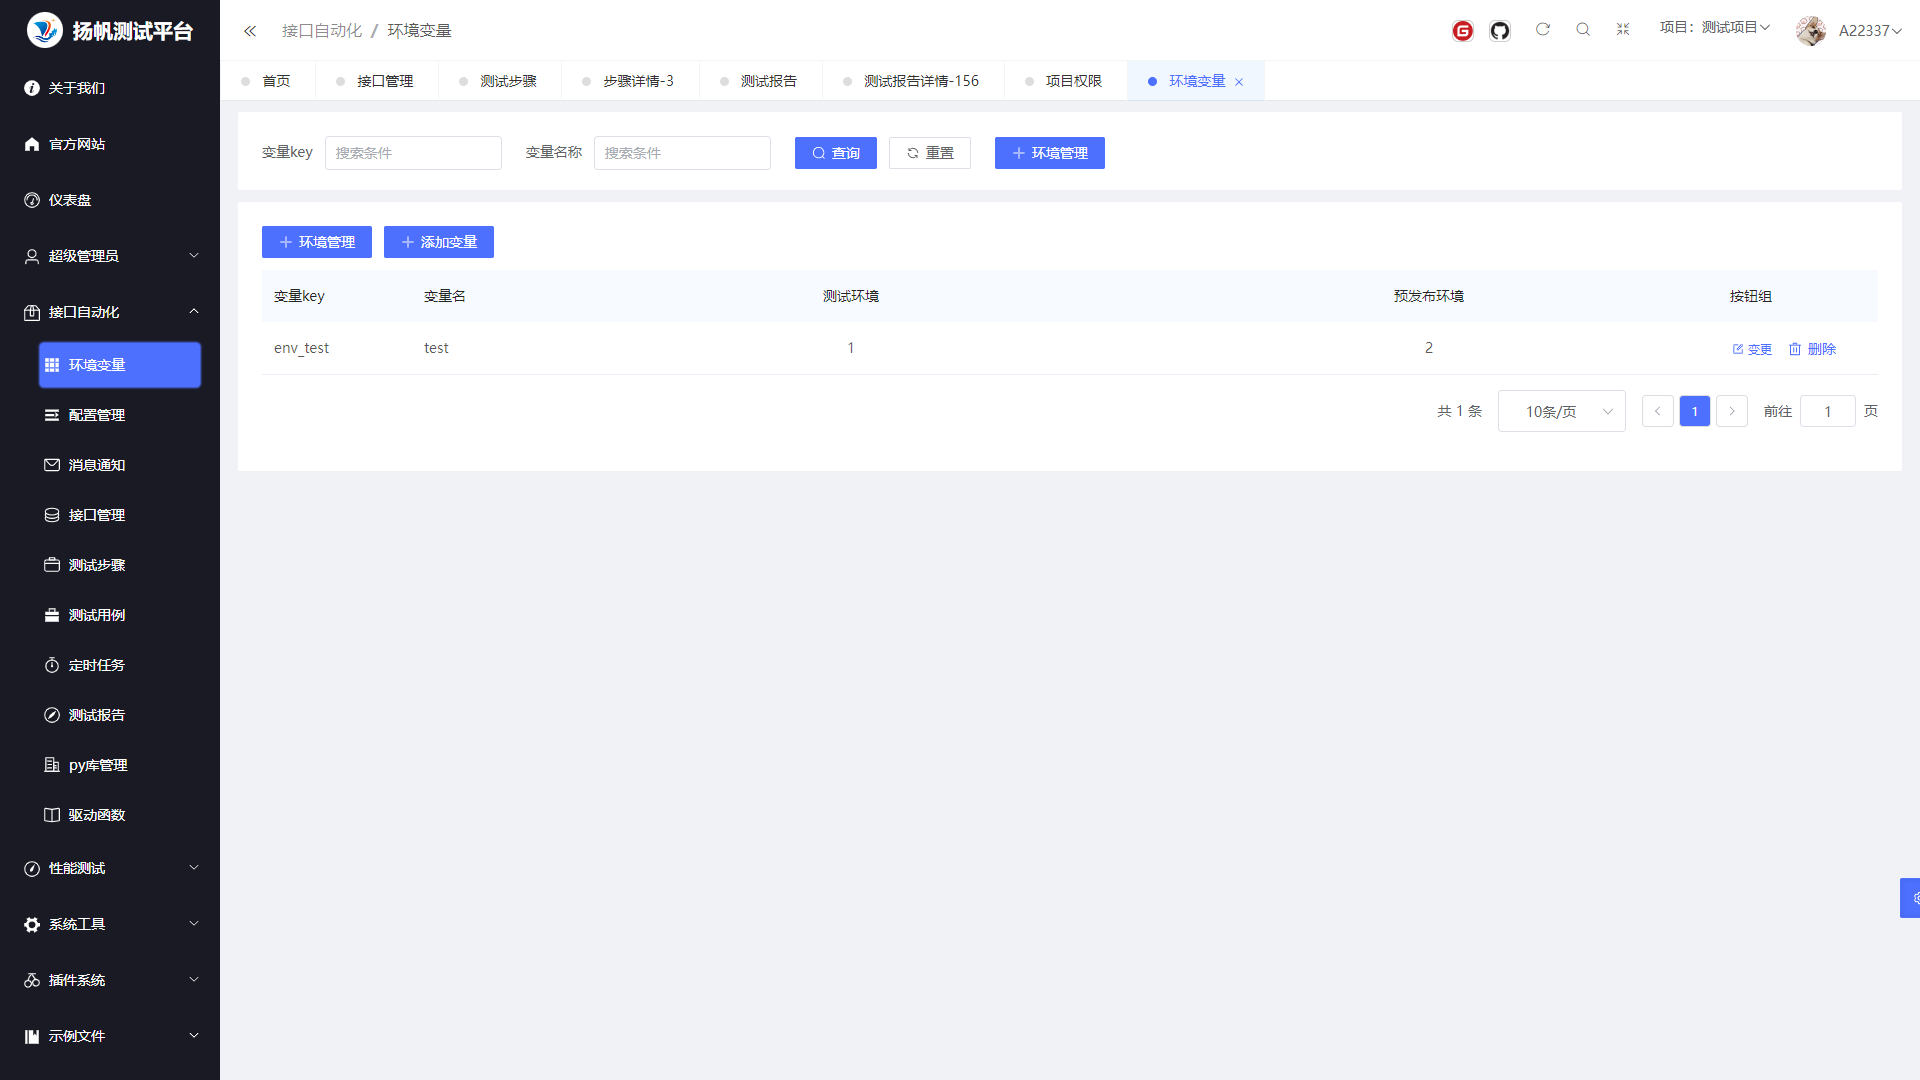Close the 环境变量 tab
Image resolution: width=1920 pixels, height=1080 pixels.
[1239, 82]
